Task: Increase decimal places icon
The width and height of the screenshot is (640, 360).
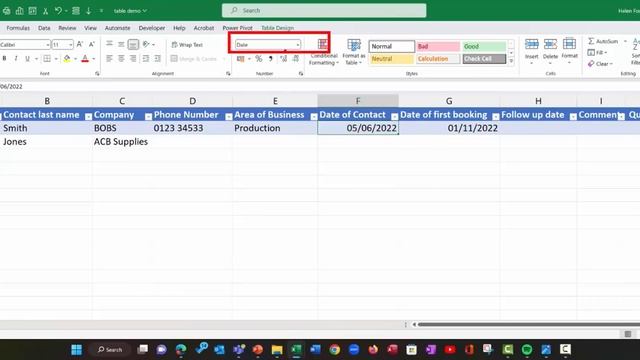Action: click(x=284, y=59)
